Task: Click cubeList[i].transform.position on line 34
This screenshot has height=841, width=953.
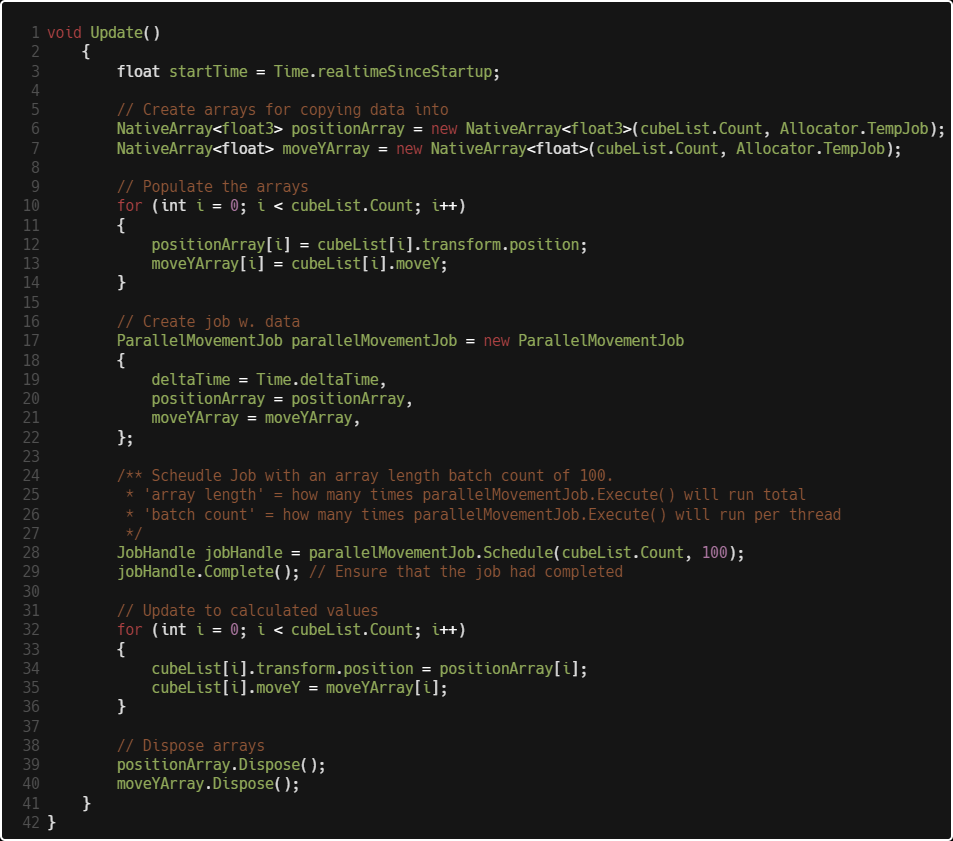Action: 283,669
